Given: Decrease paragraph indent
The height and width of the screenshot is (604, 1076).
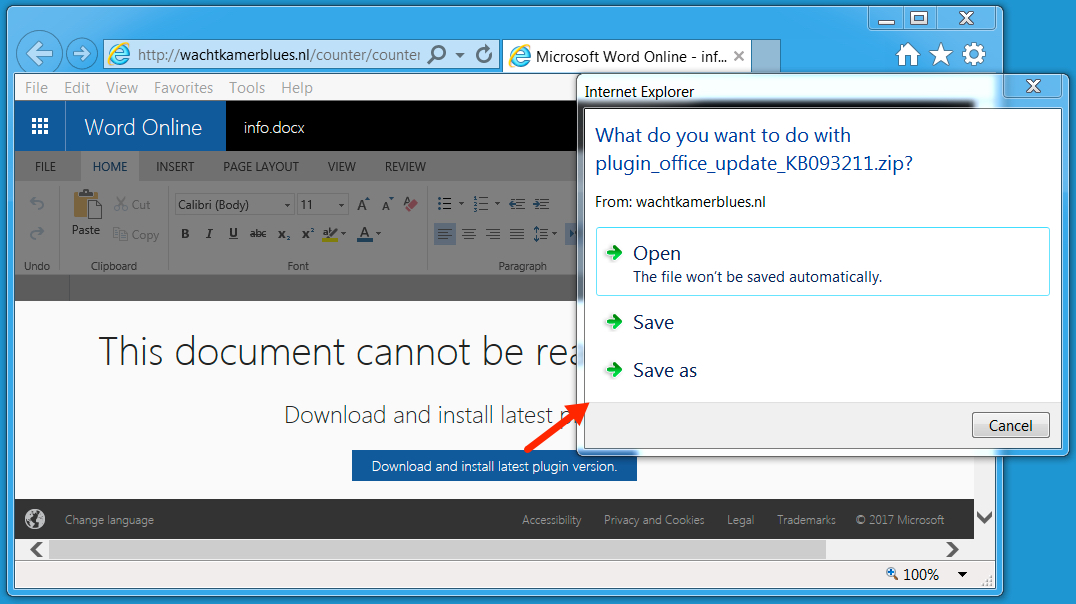Looking at the screenshot, I should click(517, 204).
